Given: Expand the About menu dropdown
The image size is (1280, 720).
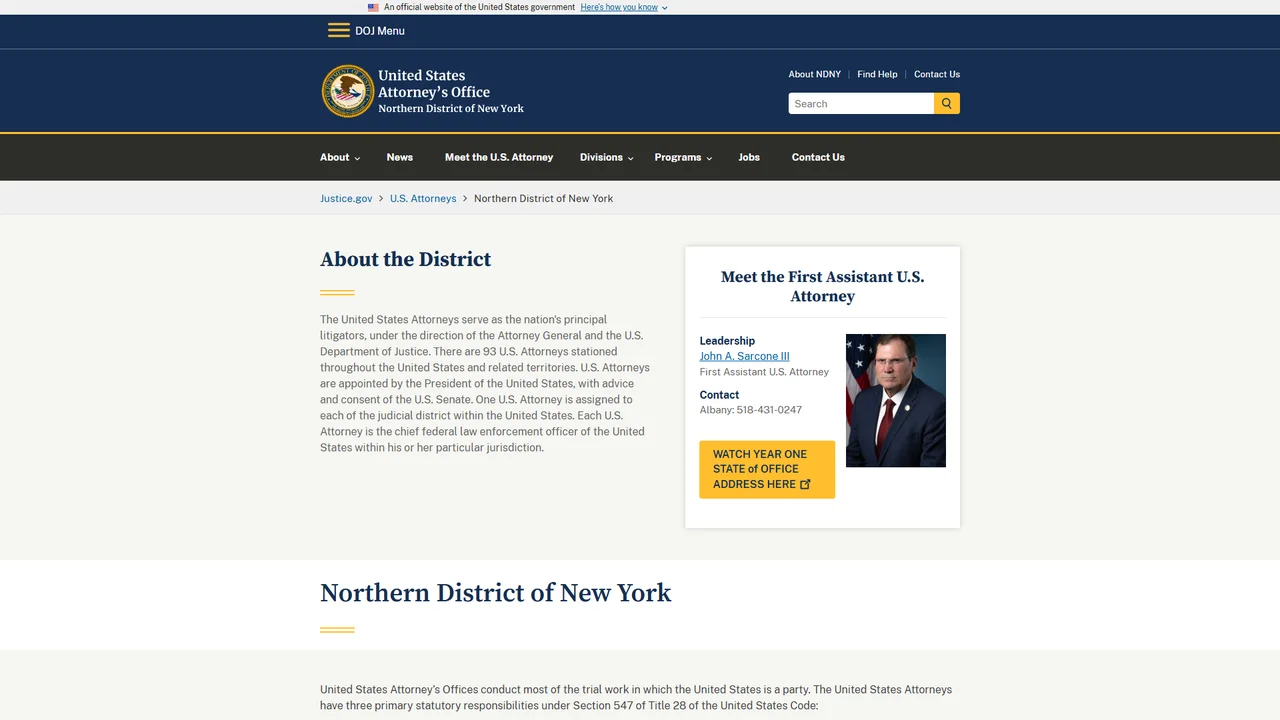Looking at the screenshot, I should (340, 157).
